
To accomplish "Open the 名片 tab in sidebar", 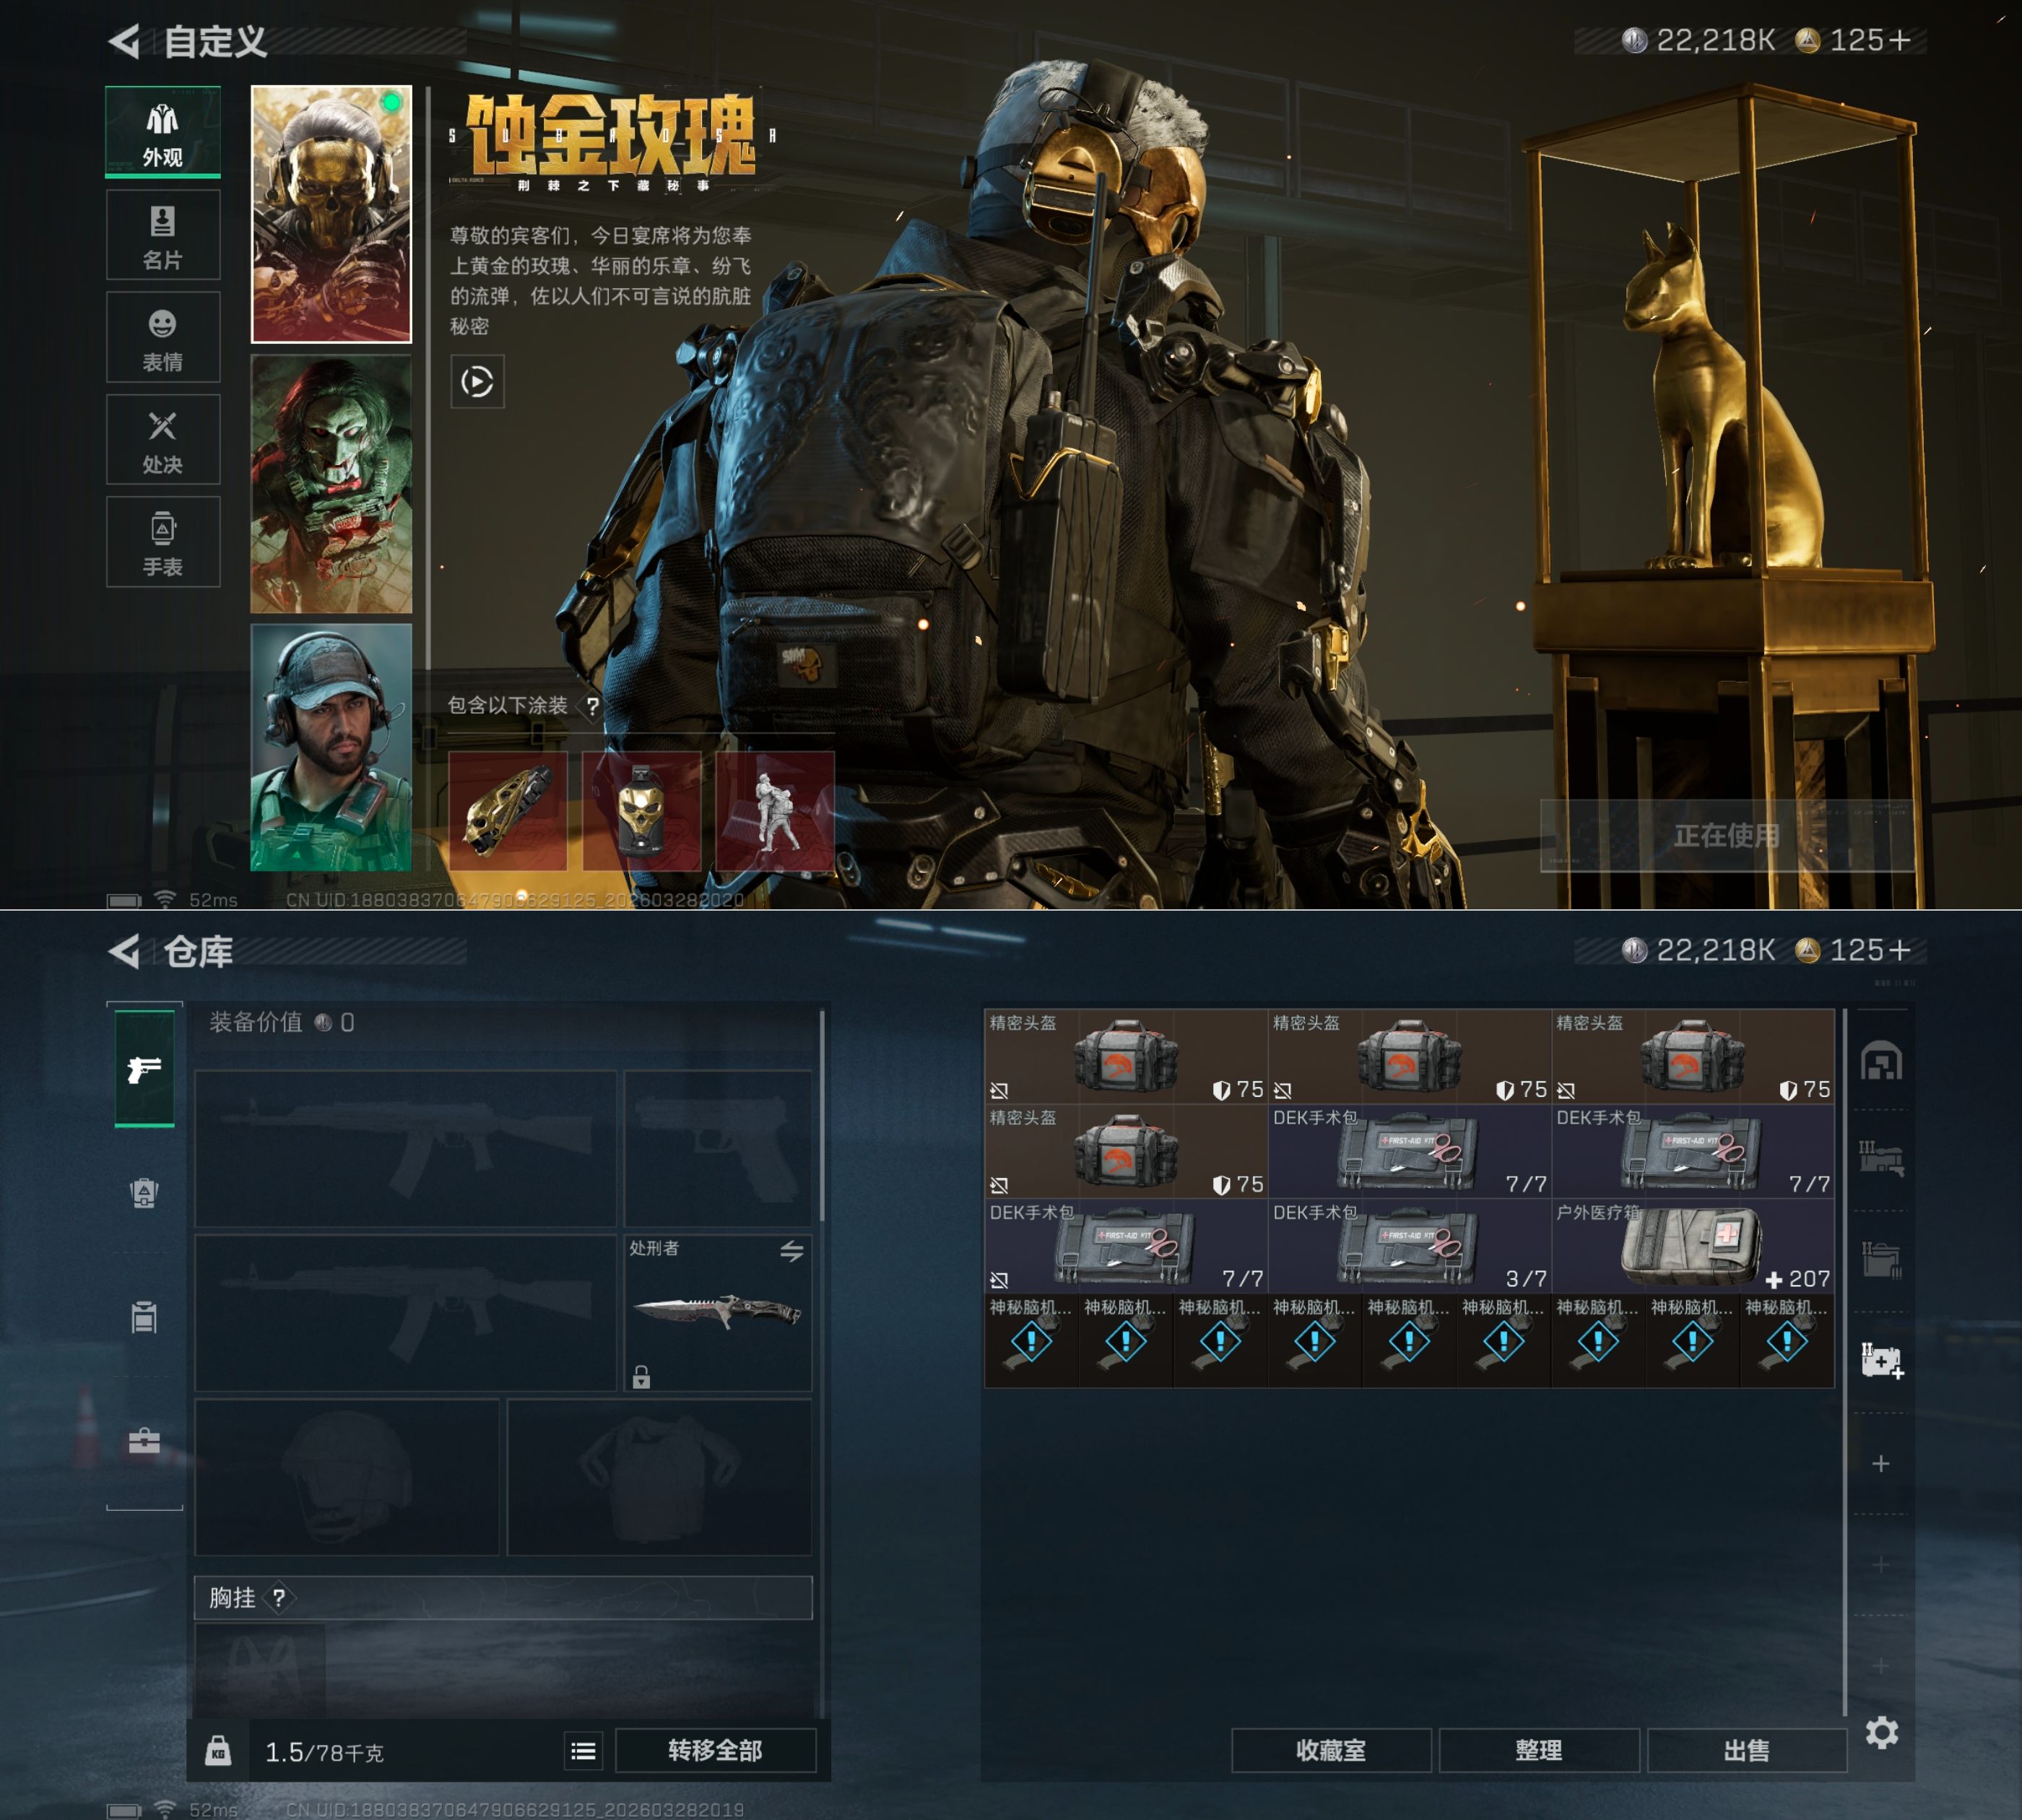I will point(163,236).
